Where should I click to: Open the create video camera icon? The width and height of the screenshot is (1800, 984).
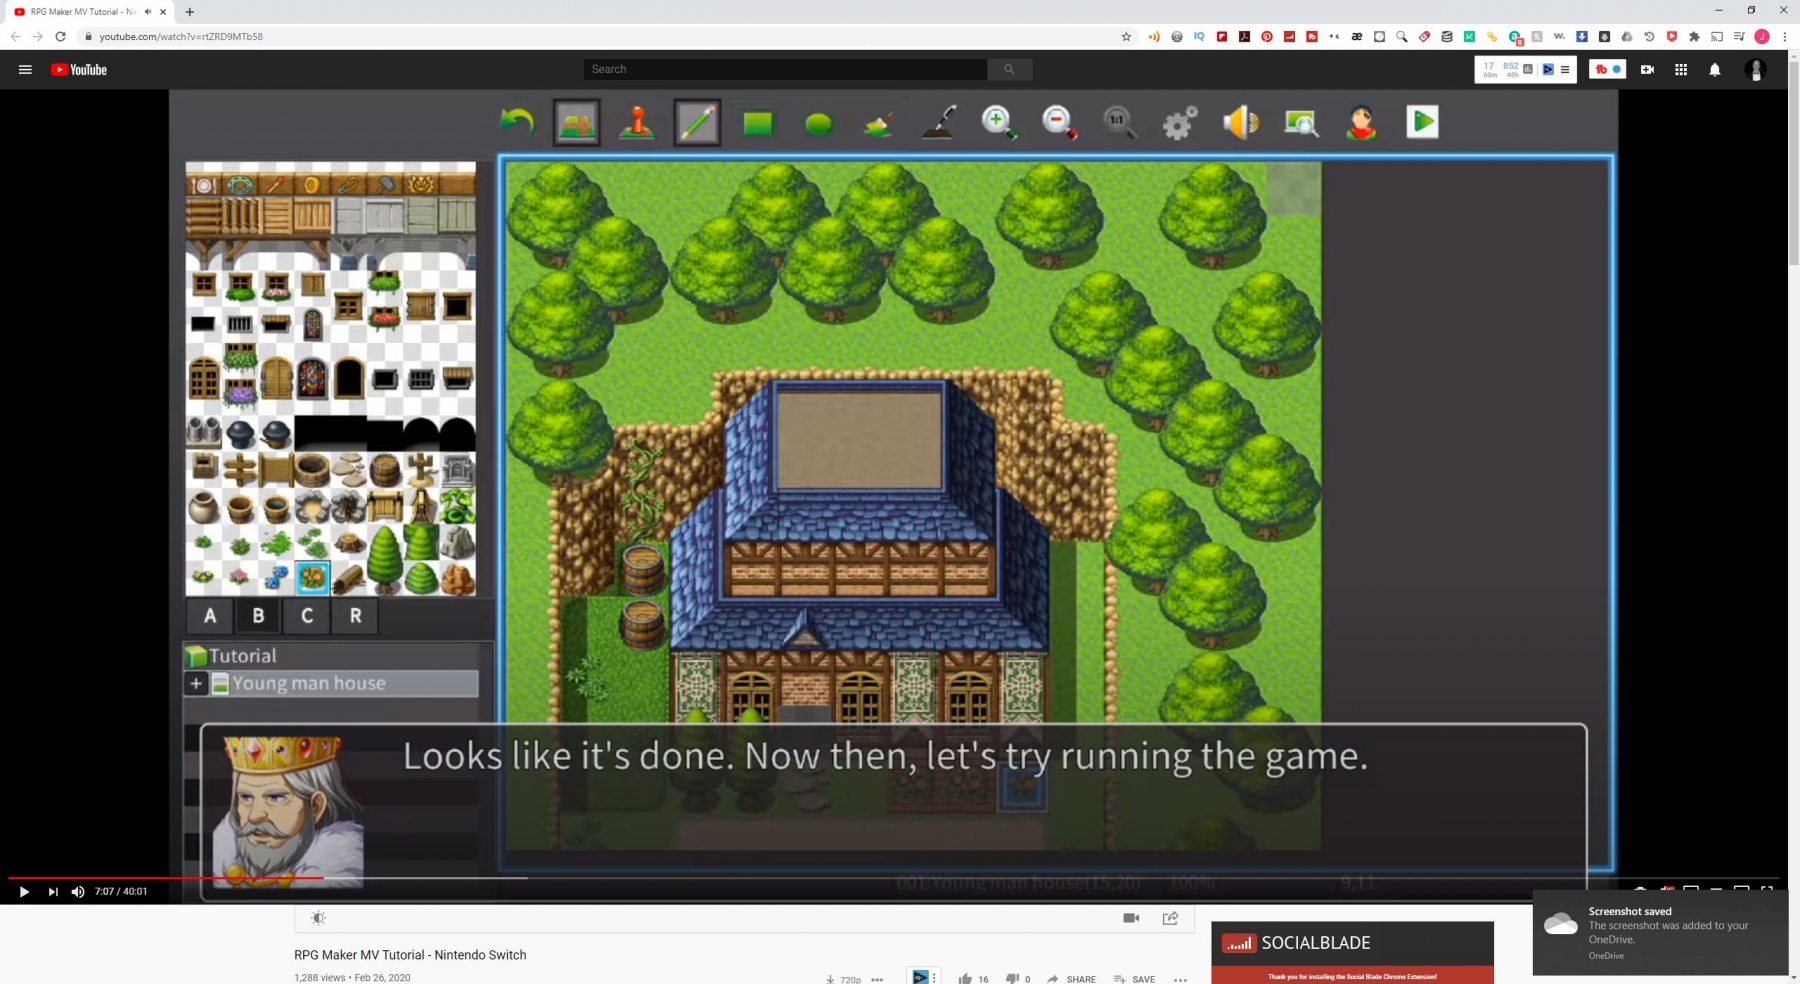click(1647, 70)
